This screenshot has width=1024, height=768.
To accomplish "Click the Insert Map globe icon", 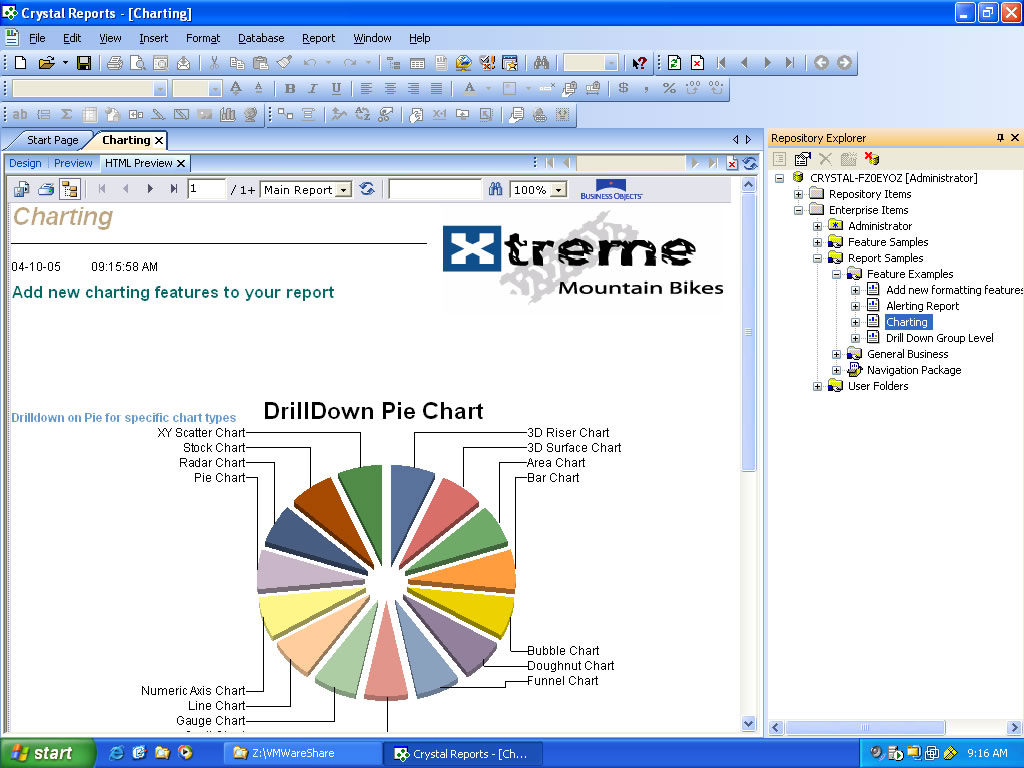I will tap(250, 115).
